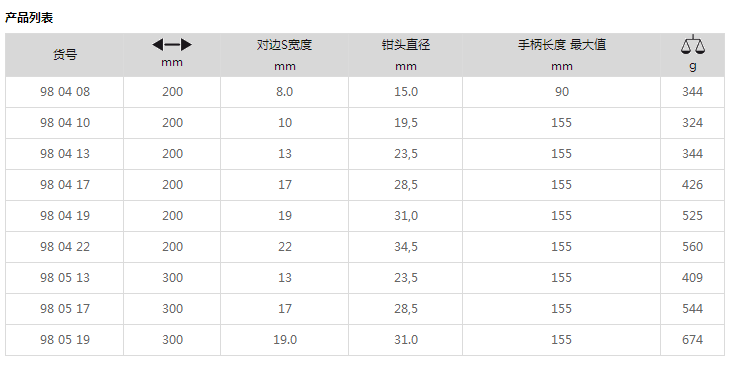Open item 98 05 17
741x367 pixels.
coord(65,309)
